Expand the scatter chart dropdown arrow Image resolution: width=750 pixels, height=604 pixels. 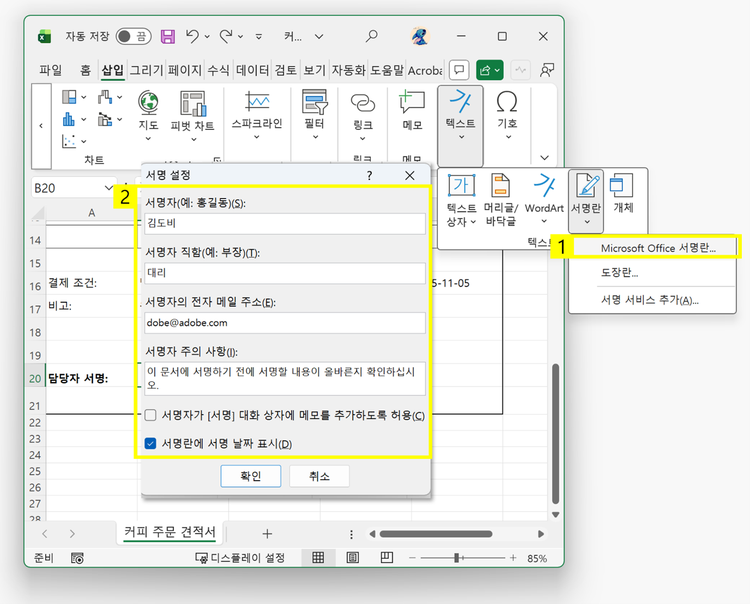tap(84, 141)
